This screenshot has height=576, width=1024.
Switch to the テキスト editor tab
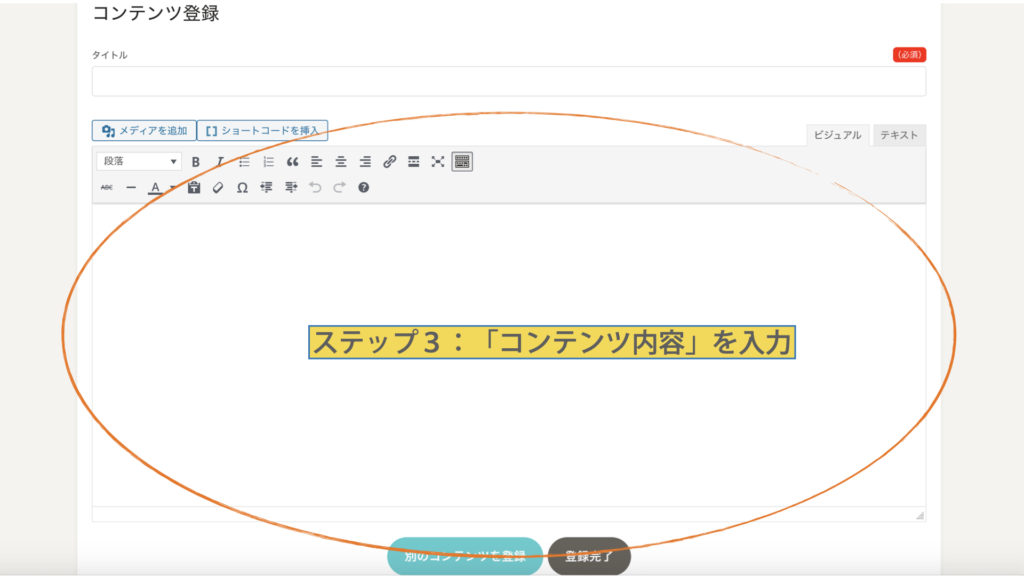click(x=899, y=135)
